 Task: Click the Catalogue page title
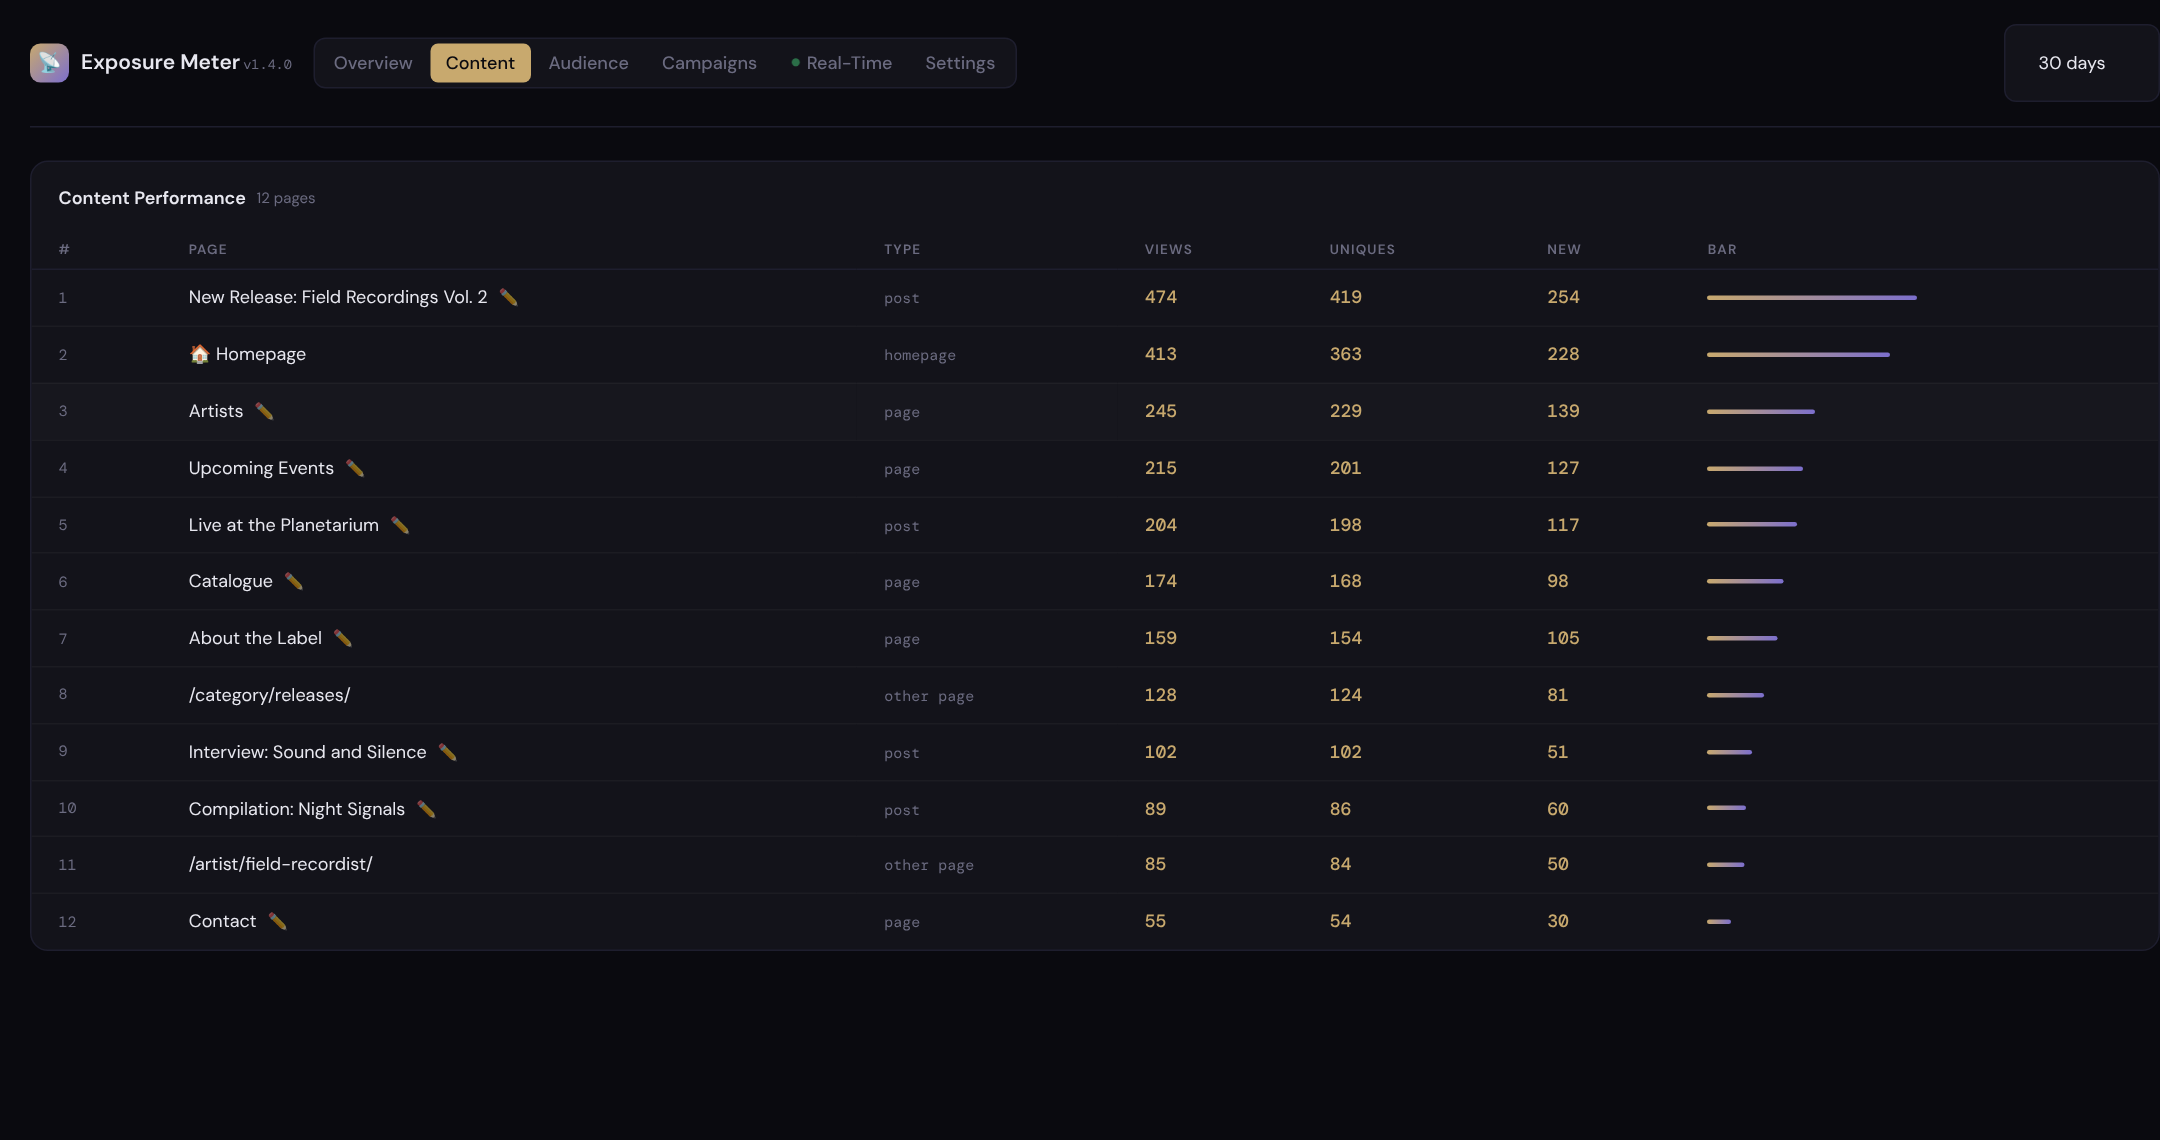click(x=231, y=581)
